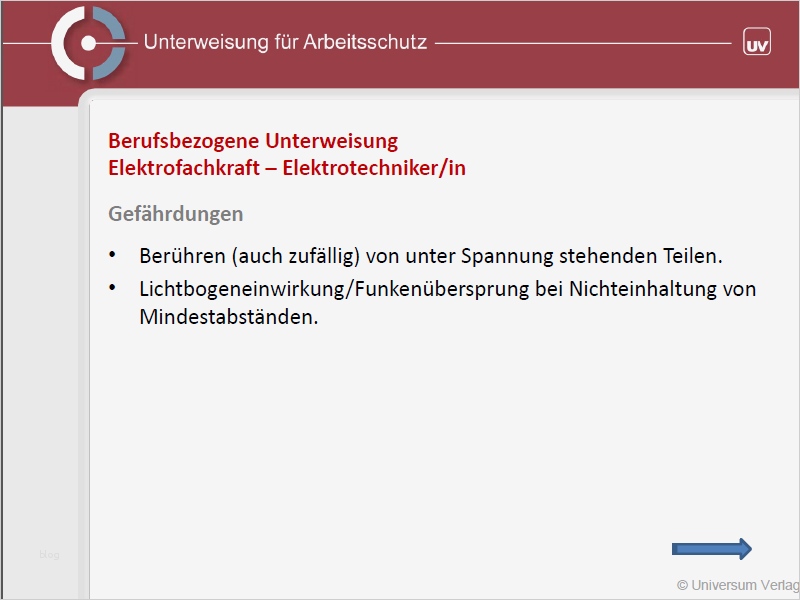
Task: Click the word 'Mindestabständen.' in the slide
Action: [229, 317]
